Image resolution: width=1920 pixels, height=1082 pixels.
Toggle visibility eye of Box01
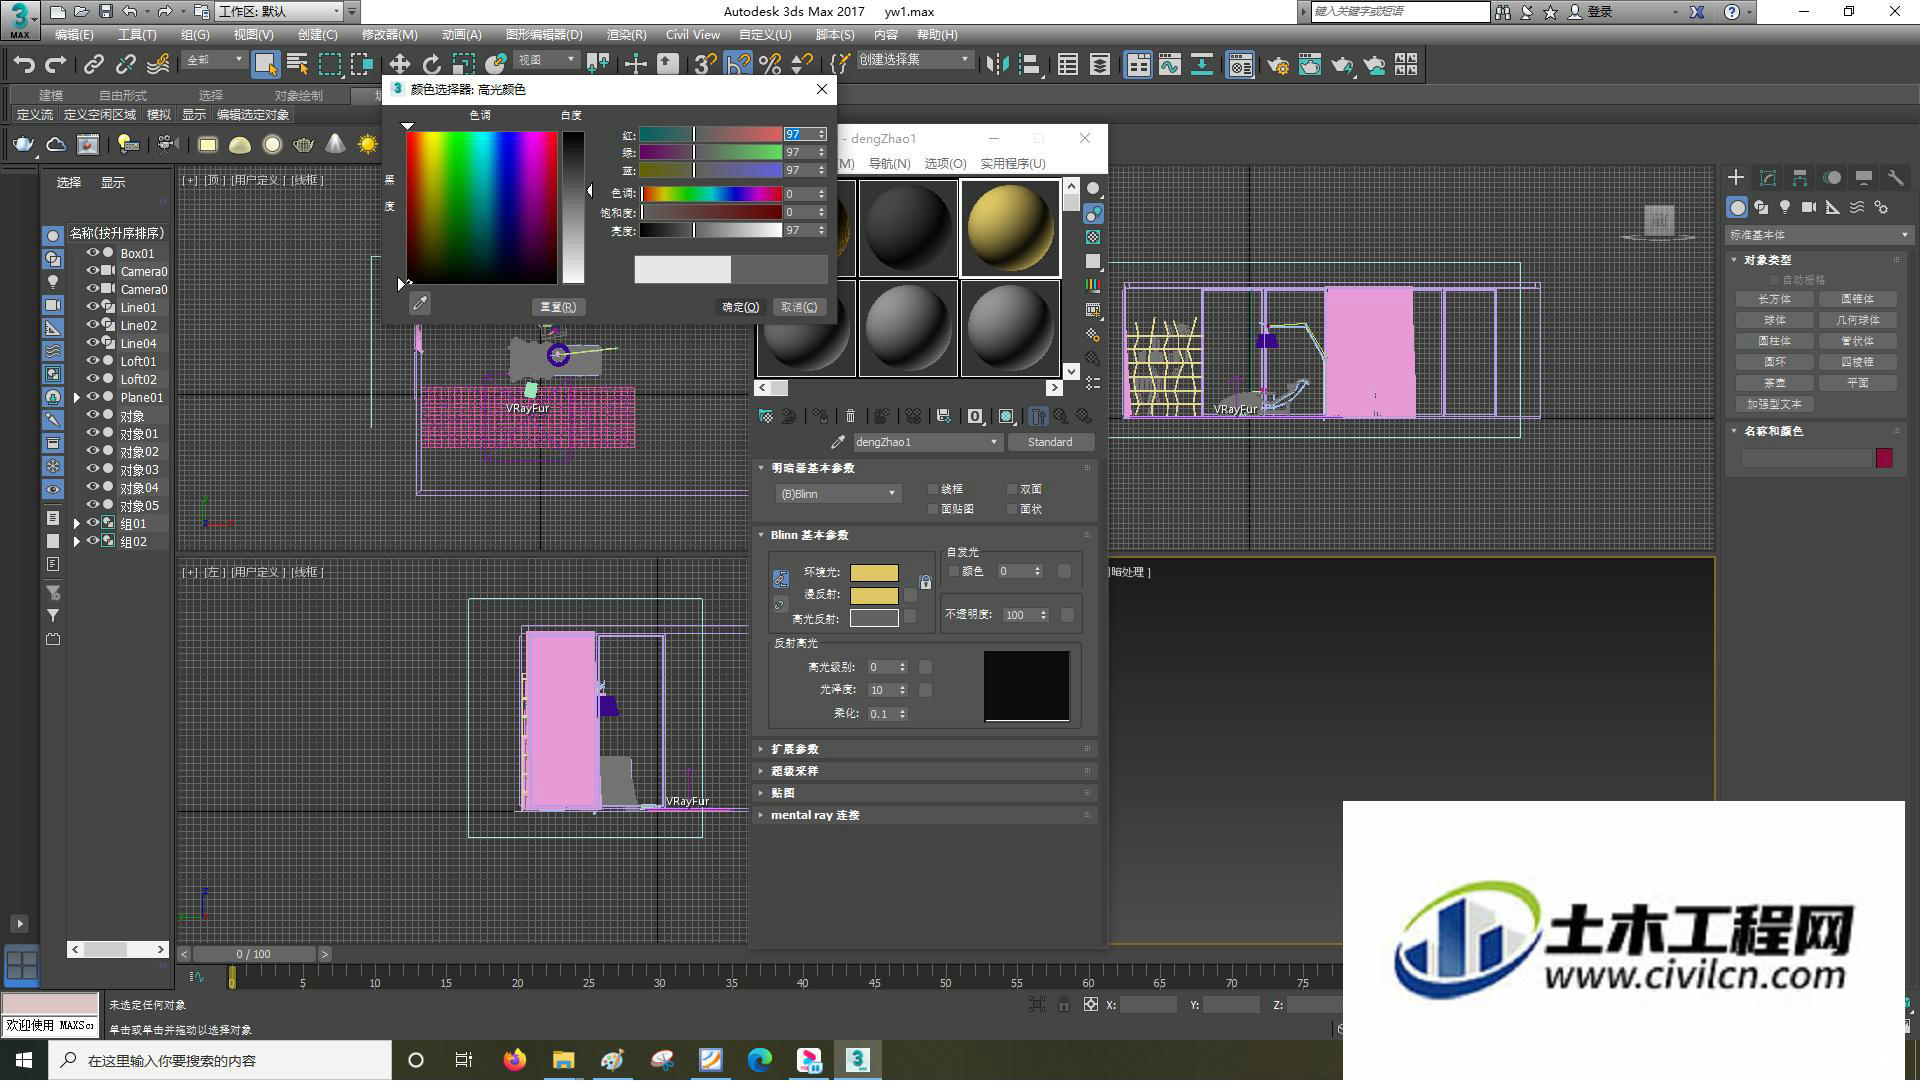(x=93, y=253)
